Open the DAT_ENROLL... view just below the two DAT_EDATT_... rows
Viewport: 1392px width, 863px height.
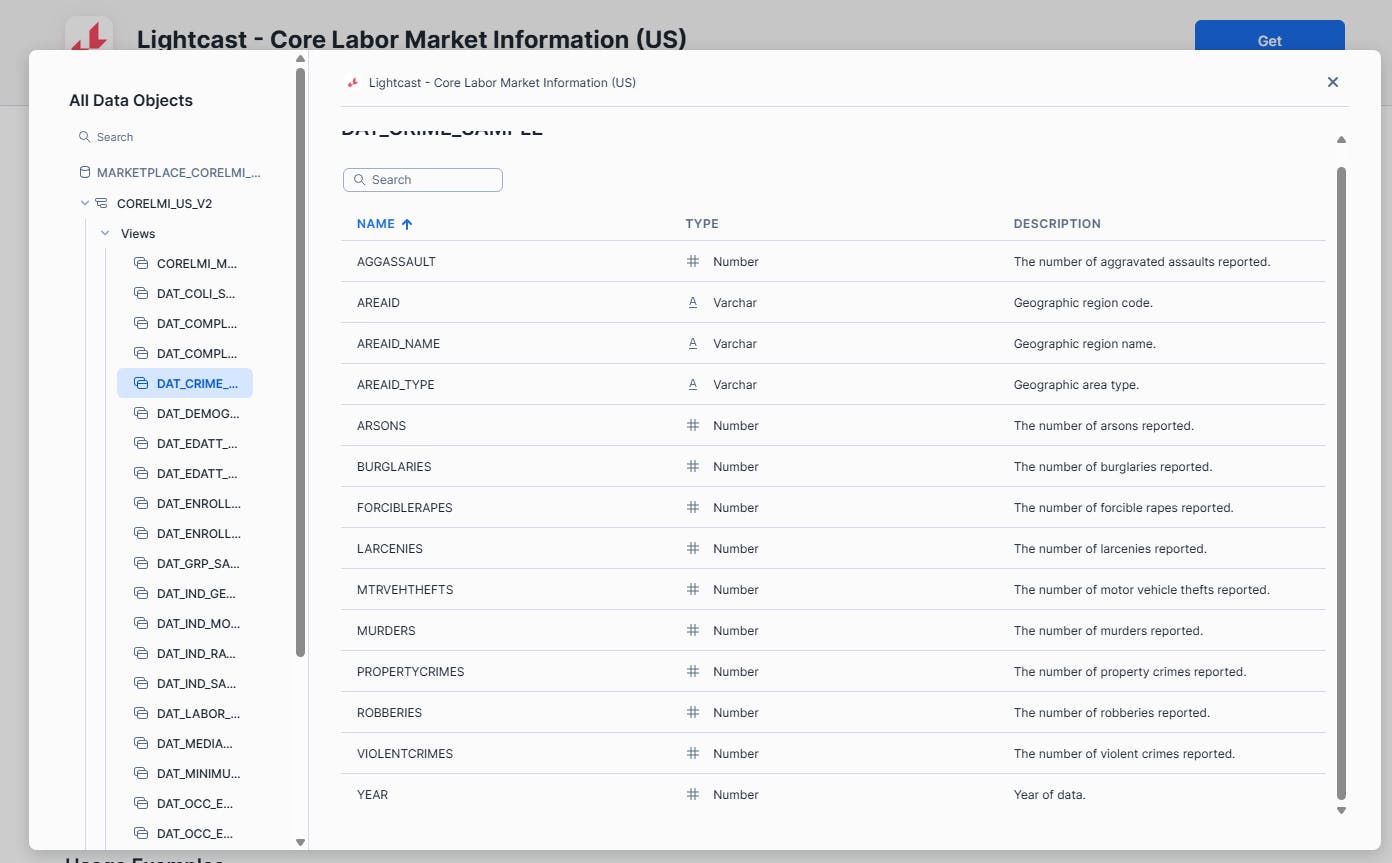[x=185, y=503]
